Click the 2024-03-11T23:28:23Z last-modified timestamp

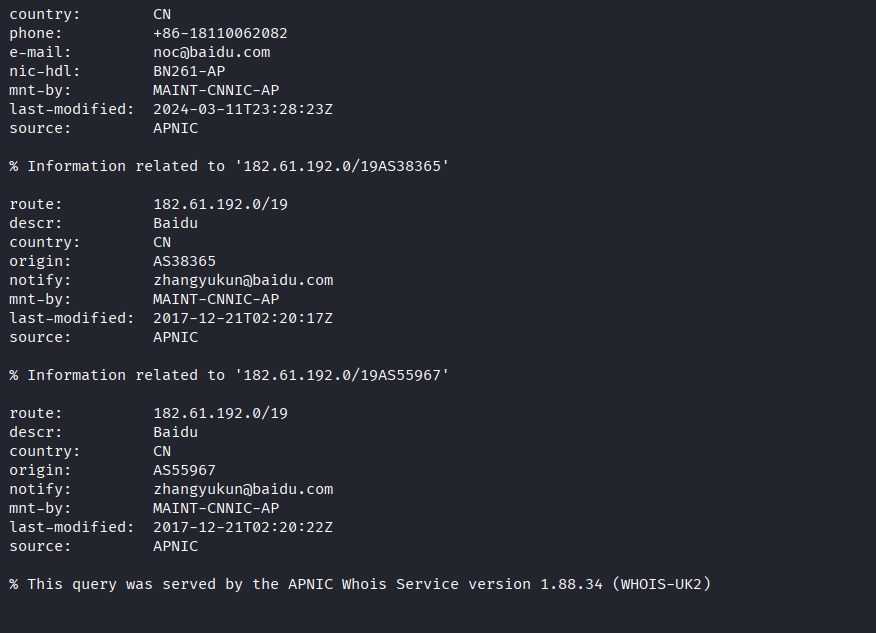(243, 109)
